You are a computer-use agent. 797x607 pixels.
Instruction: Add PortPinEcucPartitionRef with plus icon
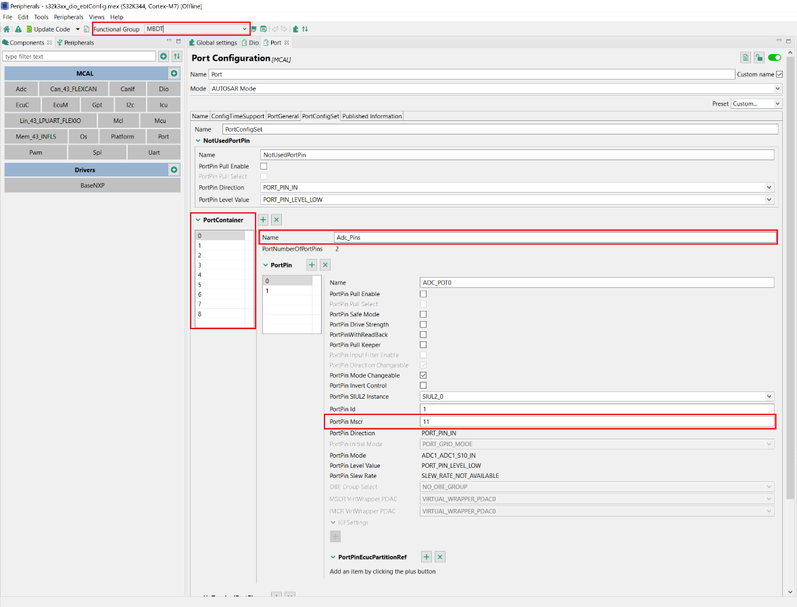(426, 557)
